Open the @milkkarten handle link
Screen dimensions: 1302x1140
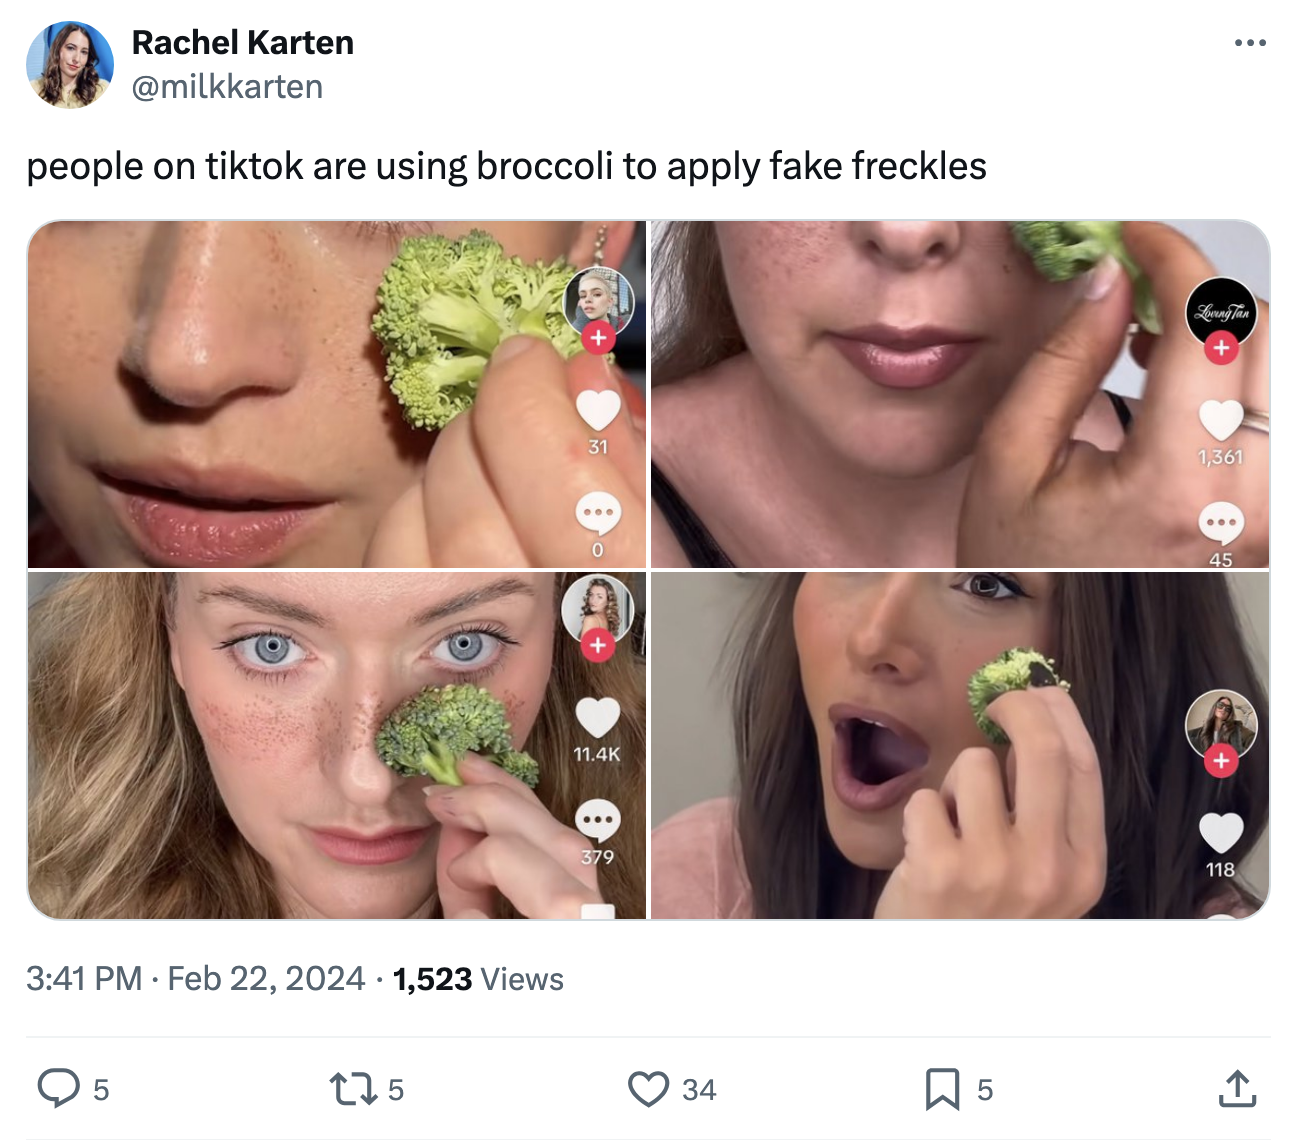227,87
